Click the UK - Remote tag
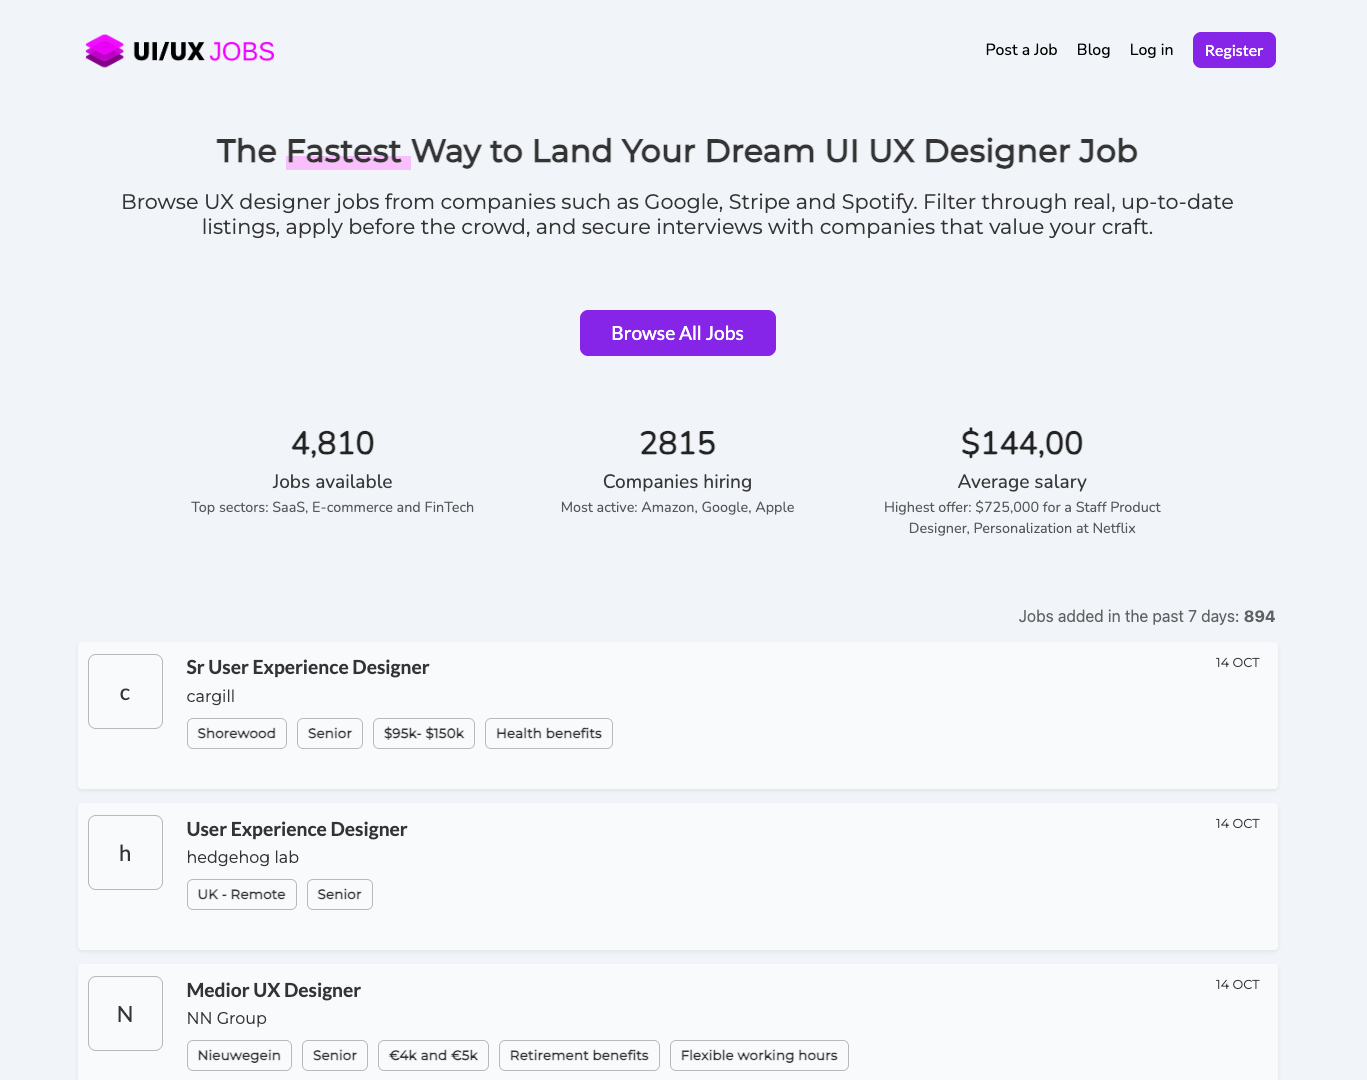The image size is (1367, 1080). tap(241, 894)
